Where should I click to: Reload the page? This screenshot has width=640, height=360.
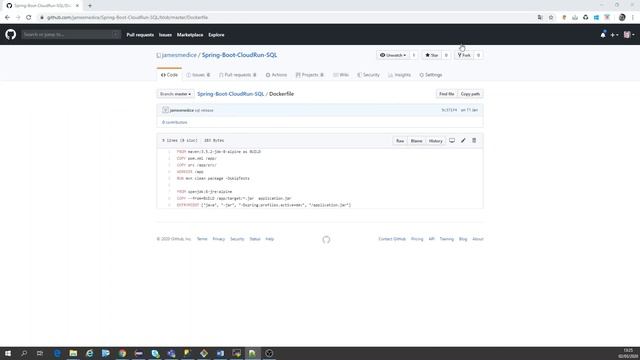tap(29, 18)
